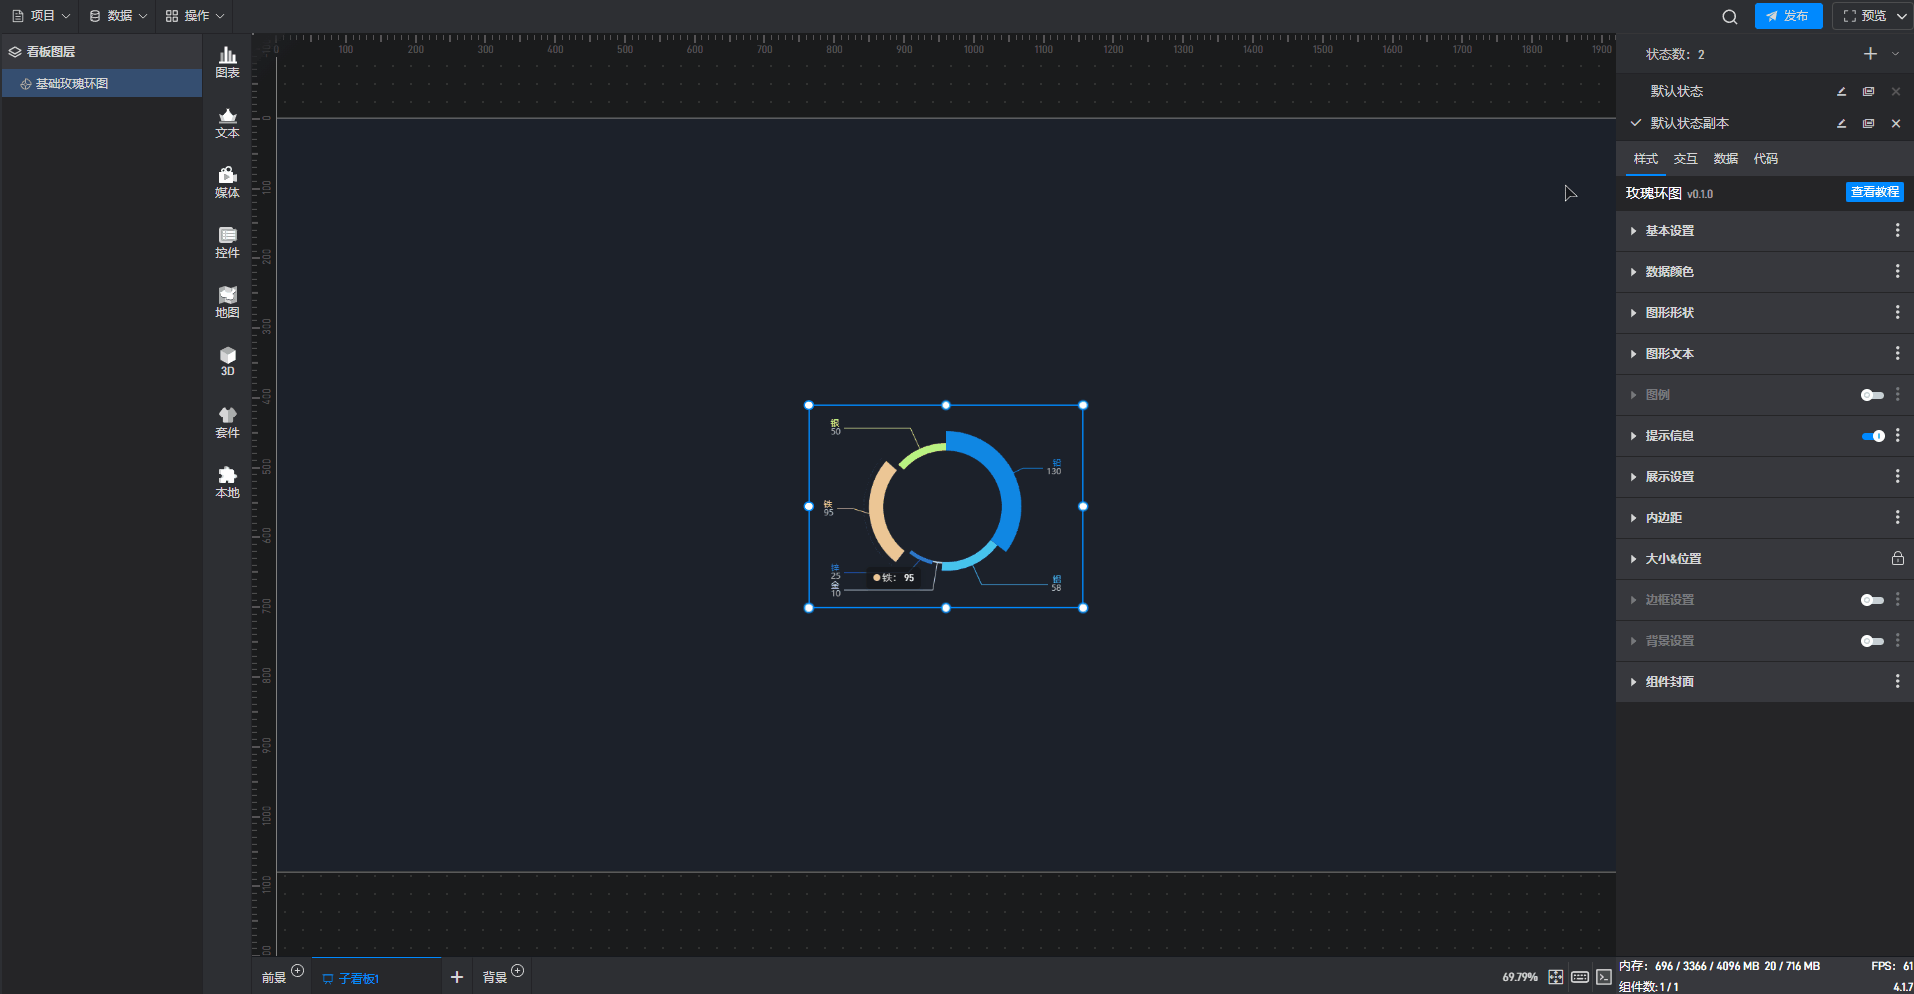This screenshot has width=1914, height=994.
Task: Click the search magnifier icon
Action: [1729, 16]
